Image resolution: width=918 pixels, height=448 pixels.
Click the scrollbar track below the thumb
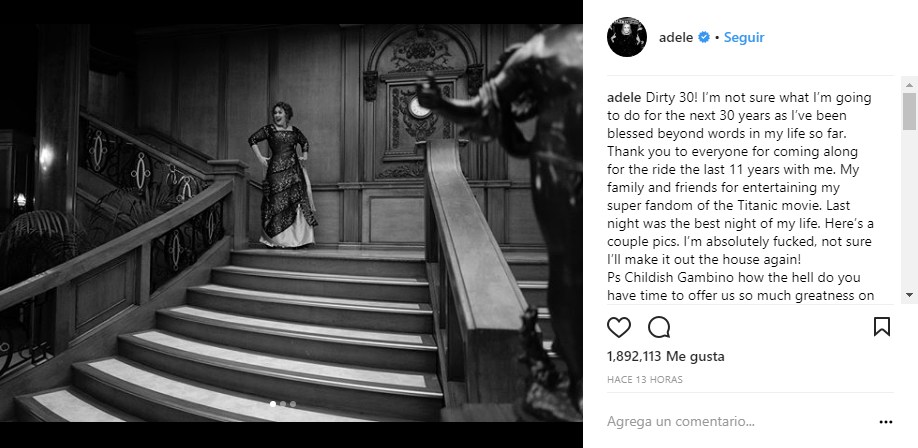(x=909, y=209)
